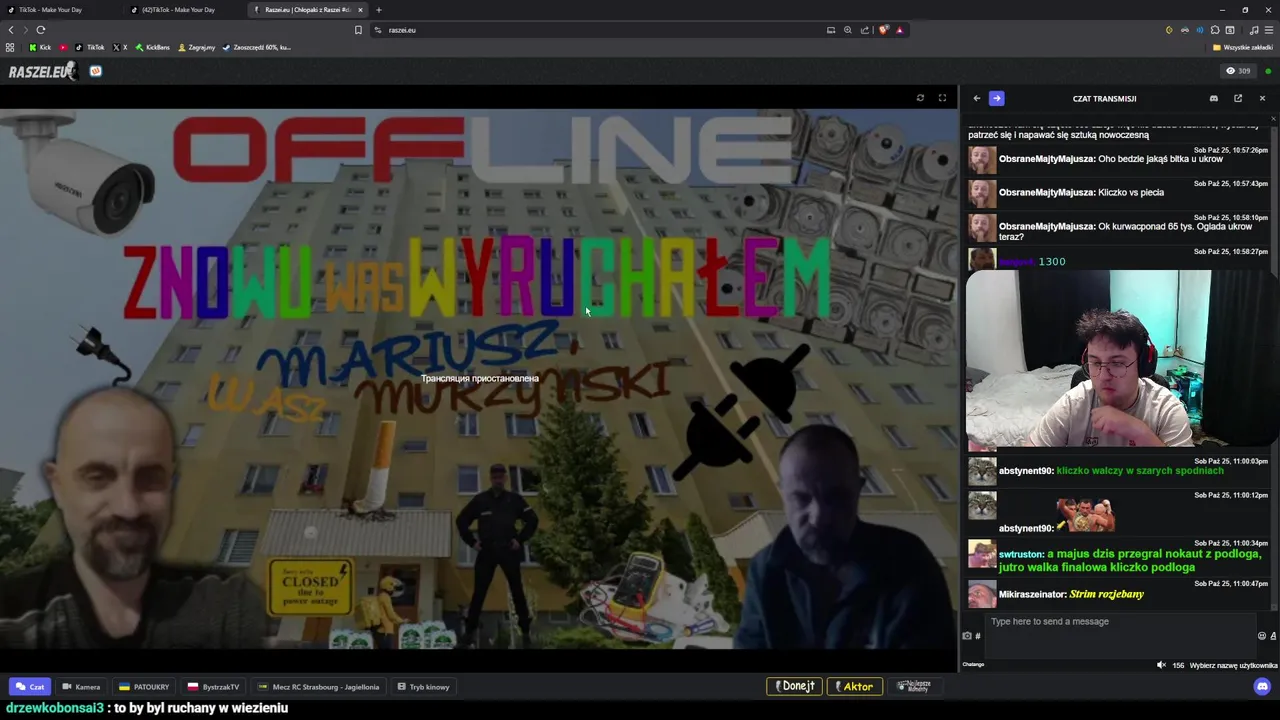Toggle Tryb kinowy cinema mode
Screen dimensions: 1280x720
pyautogui.click(x=424, y=687)
